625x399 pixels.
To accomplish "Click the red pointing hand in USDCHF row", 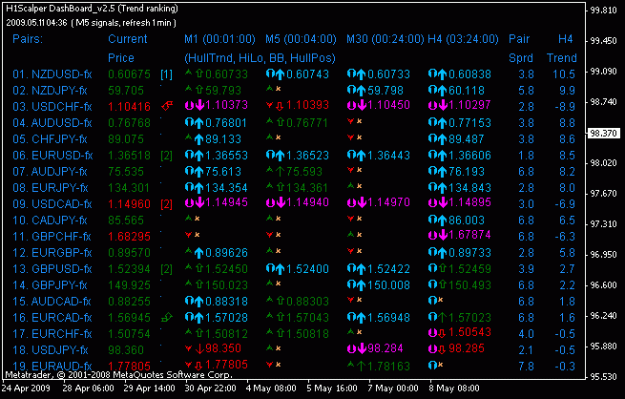I will [x=167, y=106].
